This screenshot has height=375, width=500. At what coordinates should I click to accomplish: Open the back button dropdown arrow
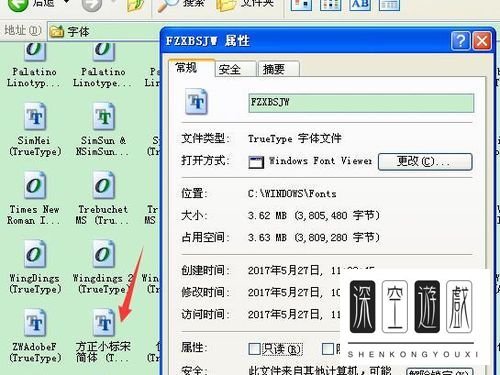point(67,2)
